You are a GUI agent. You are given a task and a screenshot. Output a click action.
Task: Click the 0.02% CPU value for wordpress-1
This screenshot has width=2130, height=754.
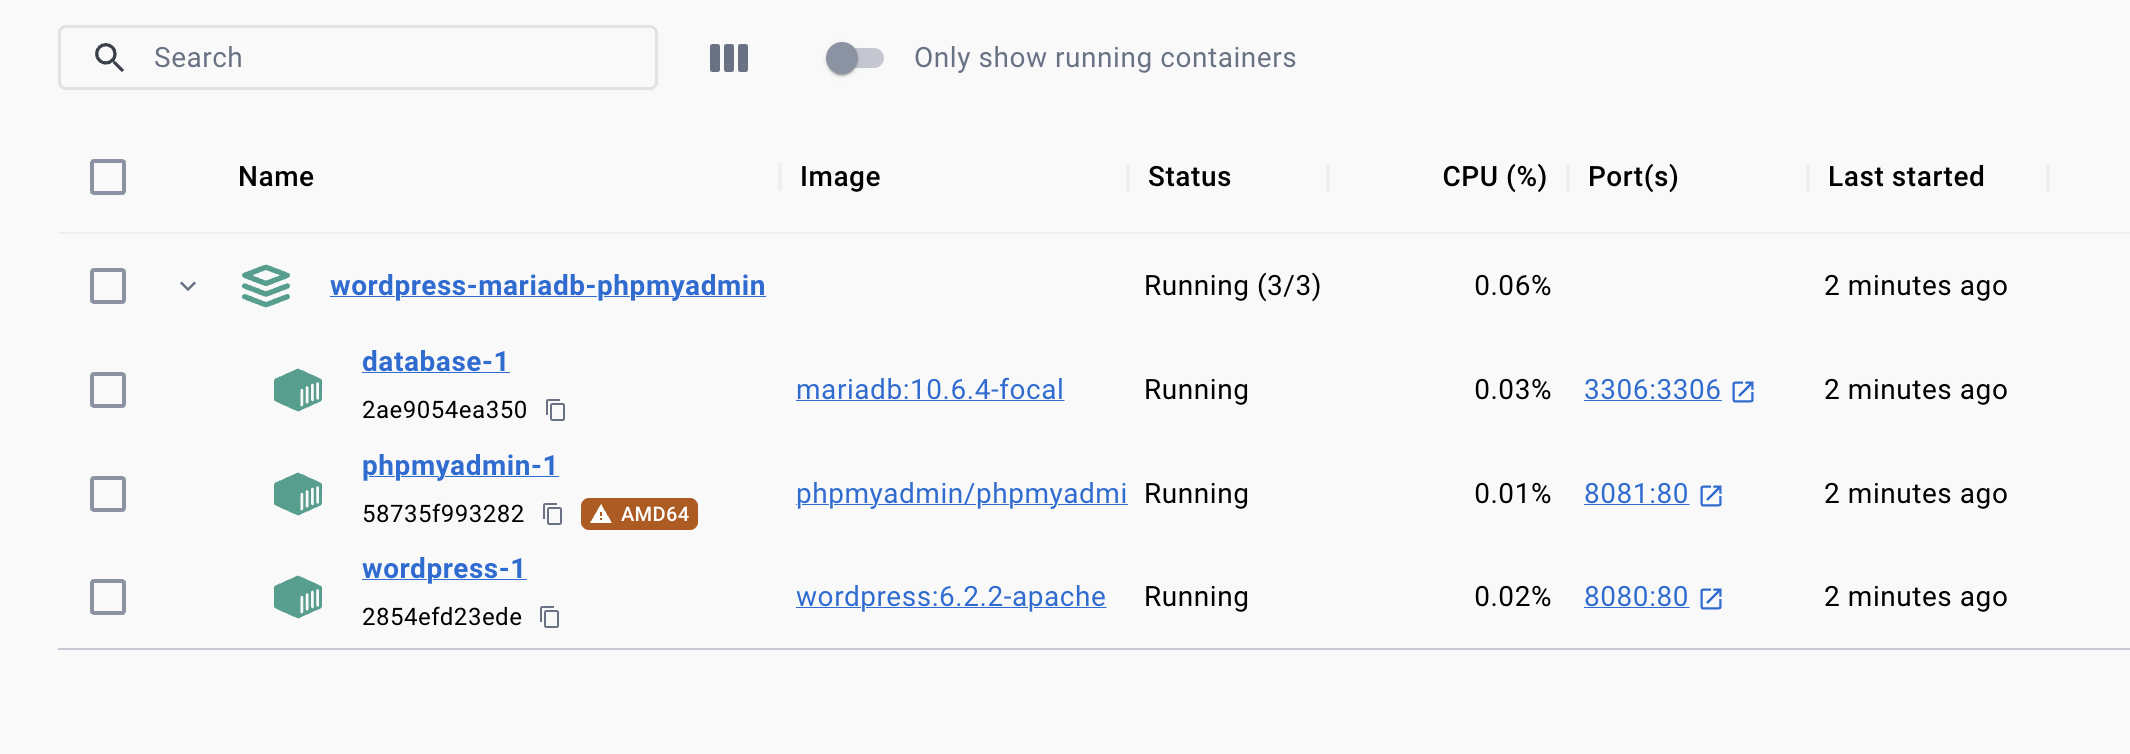(1512, 597)
